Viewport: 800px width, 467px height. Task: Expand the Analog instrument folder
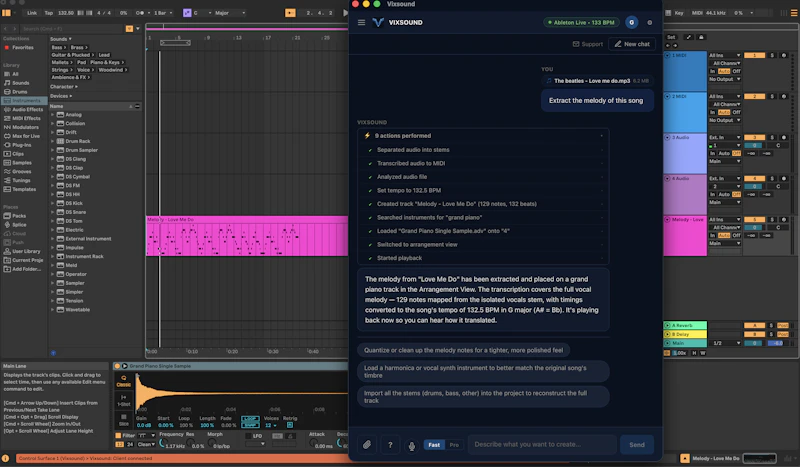(x=53, y=115)
